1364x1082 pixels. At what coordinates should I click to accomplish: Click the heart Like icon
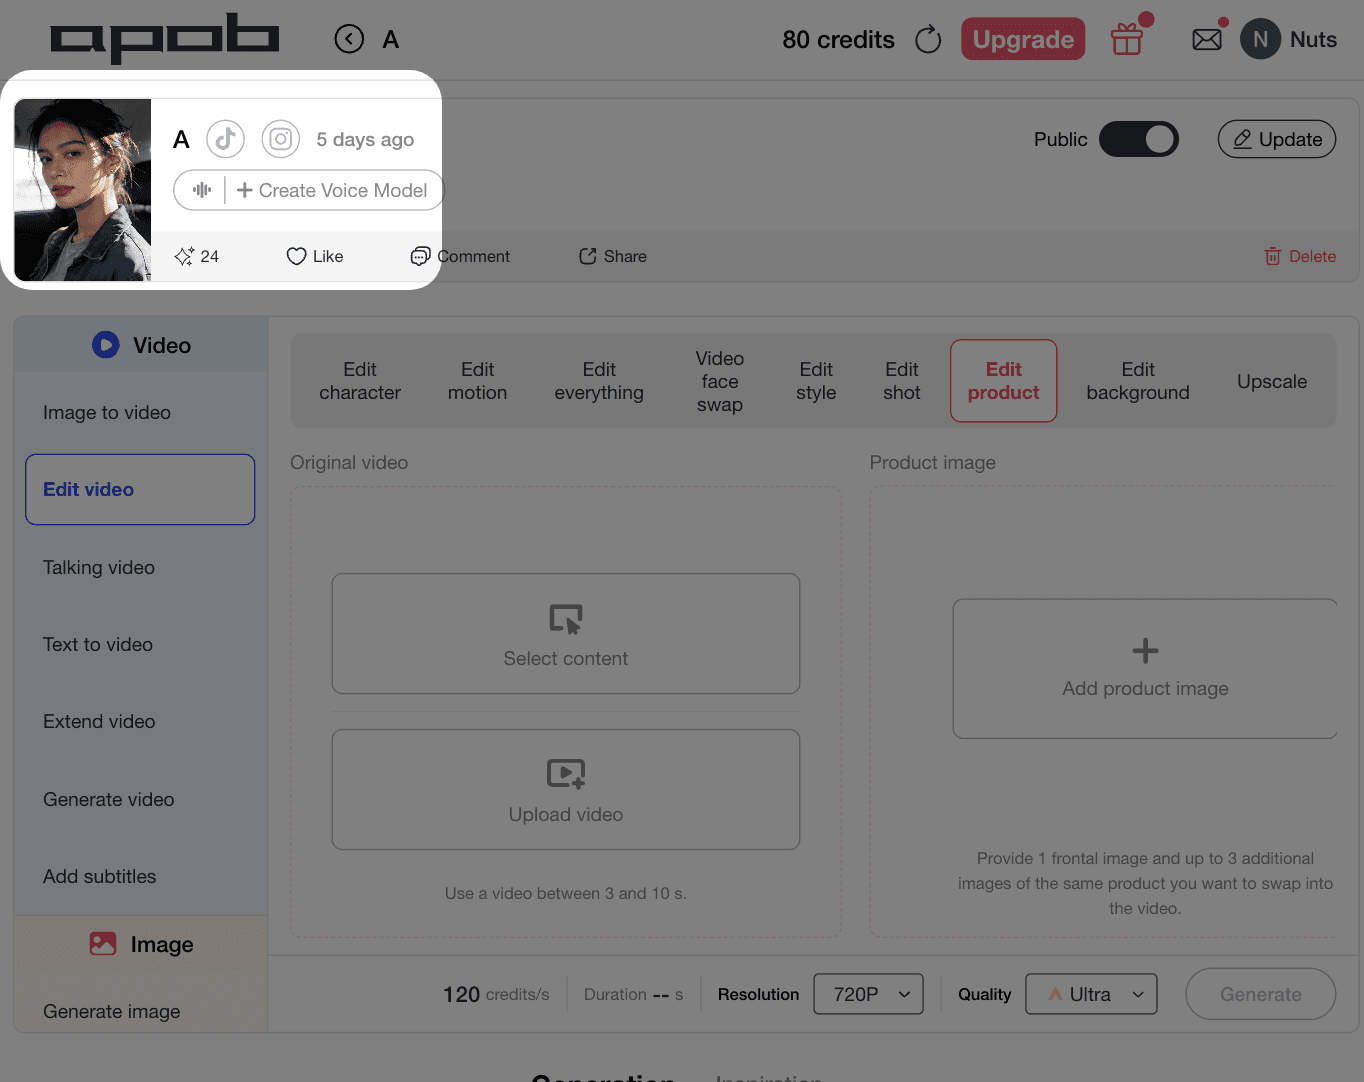(296, 256)
